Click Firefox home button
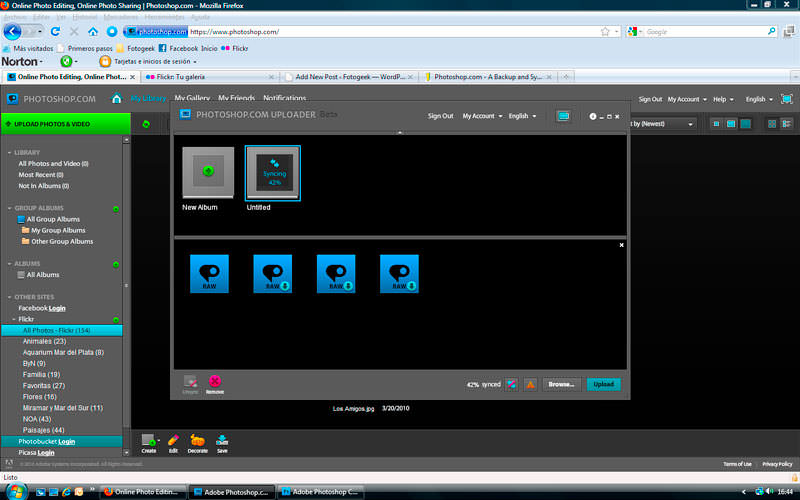This screenshot has height=500, width=800. (93, 32)
